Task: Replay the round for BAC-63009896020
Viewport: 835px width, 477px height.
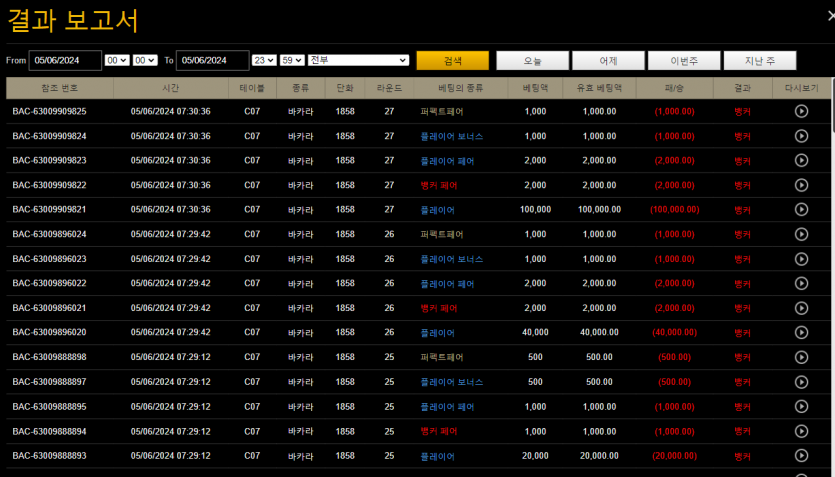Action: point(801,332)
